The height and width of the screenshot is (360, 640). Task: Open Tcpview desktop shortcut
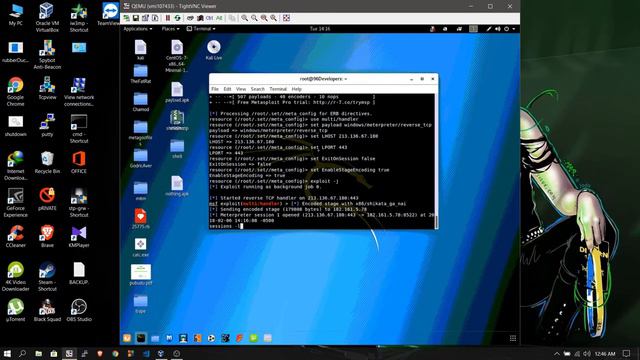pyautogui.click(x=47, y=88)
